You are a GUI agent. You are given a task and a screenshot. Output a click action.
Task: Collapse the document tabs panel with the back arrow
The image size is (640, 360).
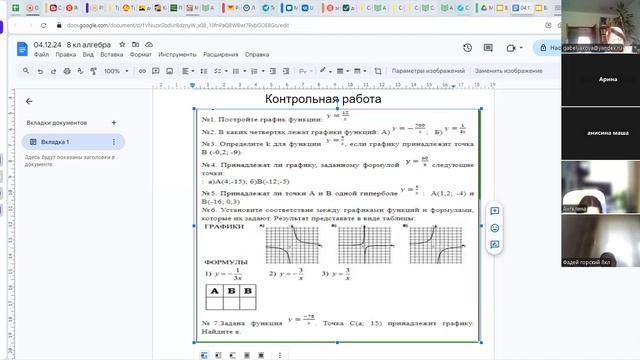(29, 101)
